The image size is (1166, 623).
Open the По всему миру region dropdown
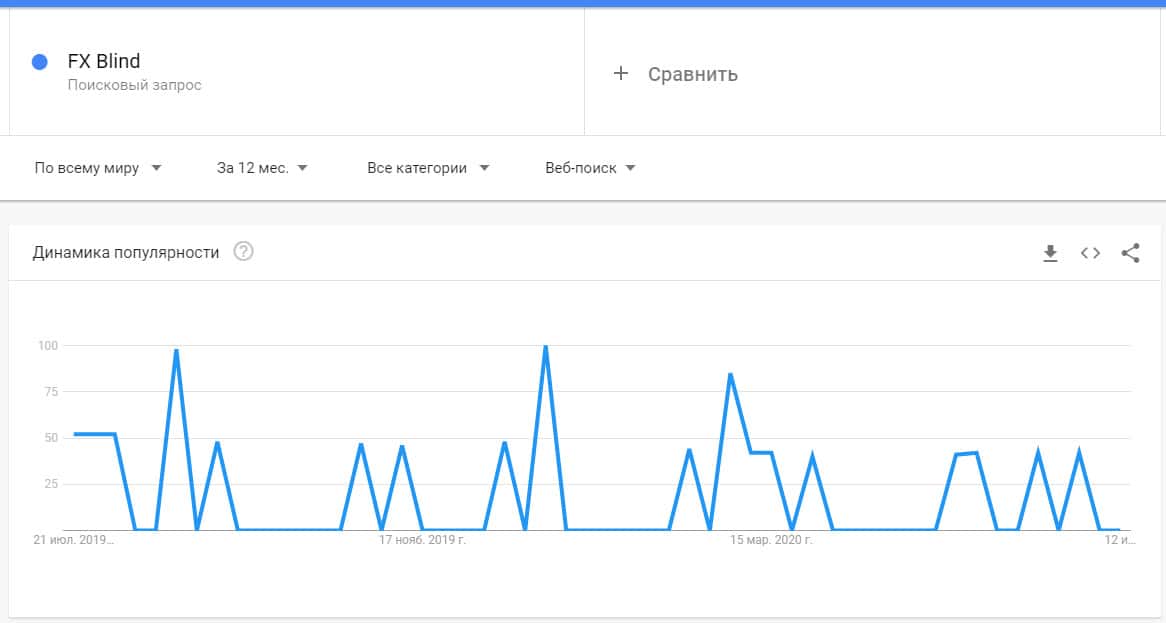pyautogui.click(x=98, y=168)
